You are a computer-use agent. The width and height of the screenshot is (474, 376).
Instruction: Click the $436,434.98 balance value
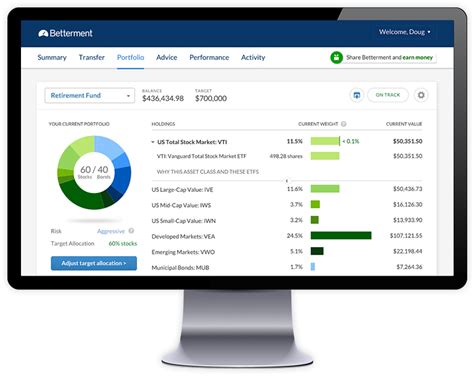point(163,98)
